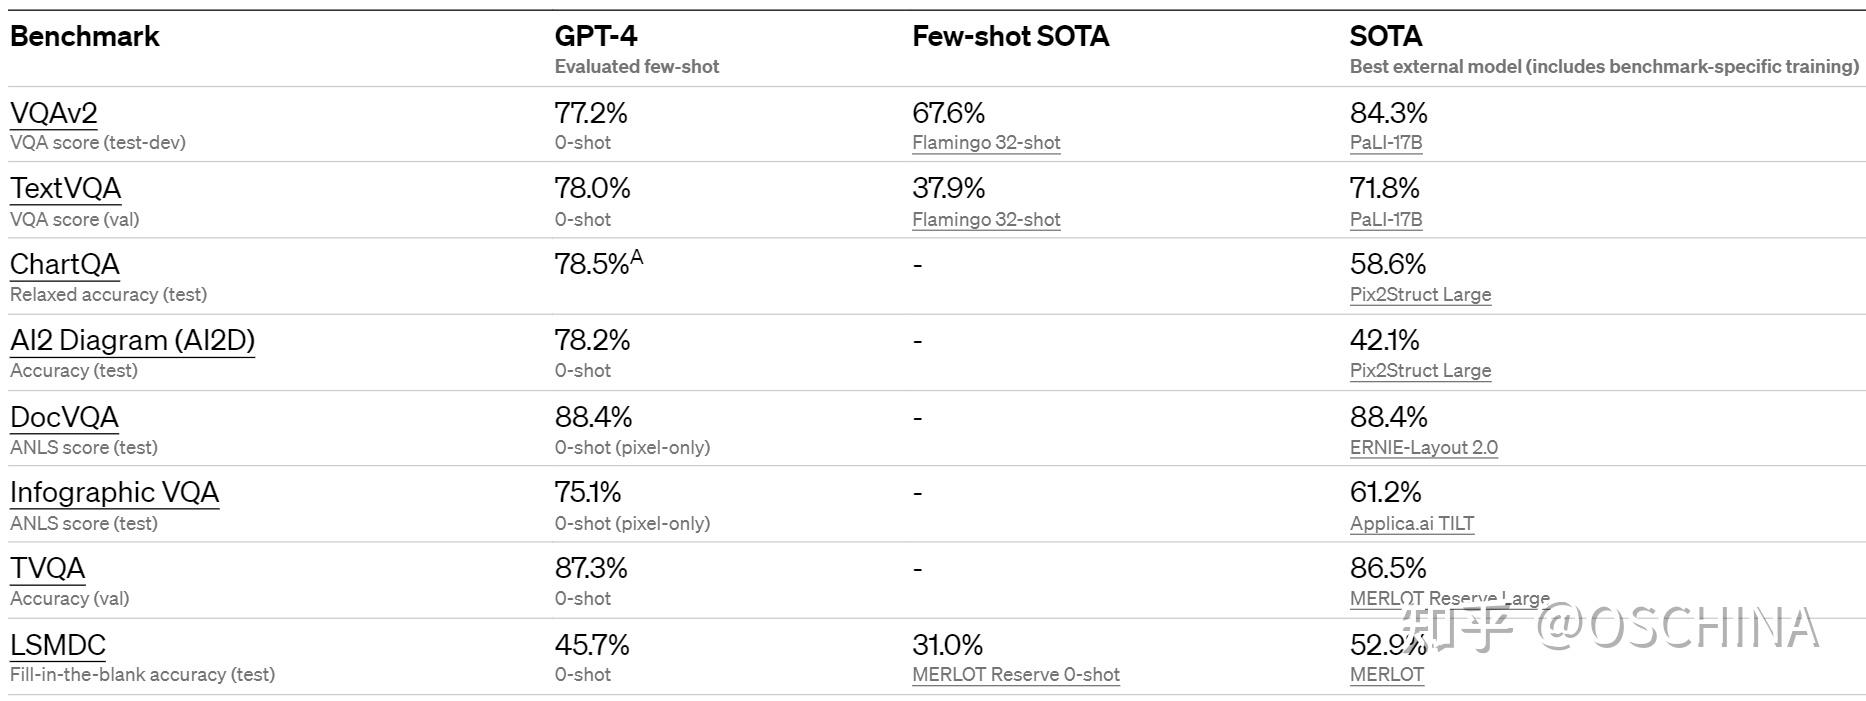The width and height of the screenshot is (1866, 701).
Task: Click the Infographic VQA link
Action: coord(114,492)
